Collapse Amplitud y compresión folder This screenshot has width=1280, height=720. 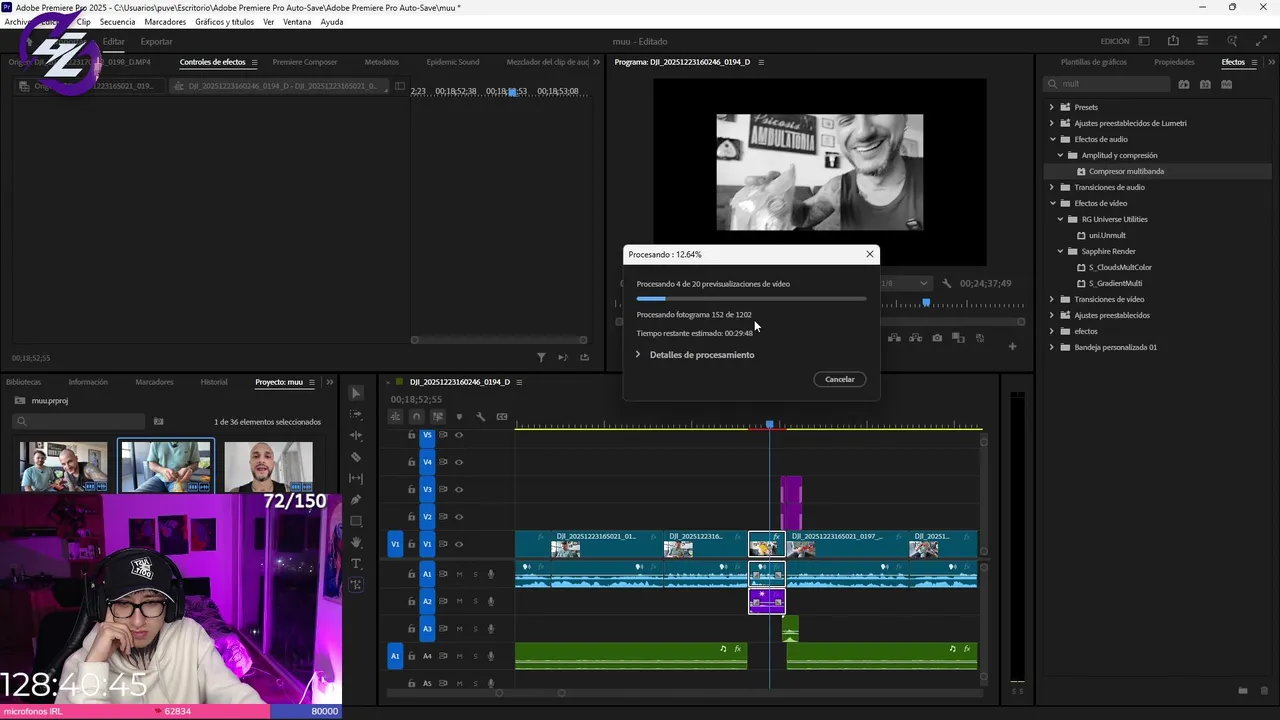click(1060, 155)
